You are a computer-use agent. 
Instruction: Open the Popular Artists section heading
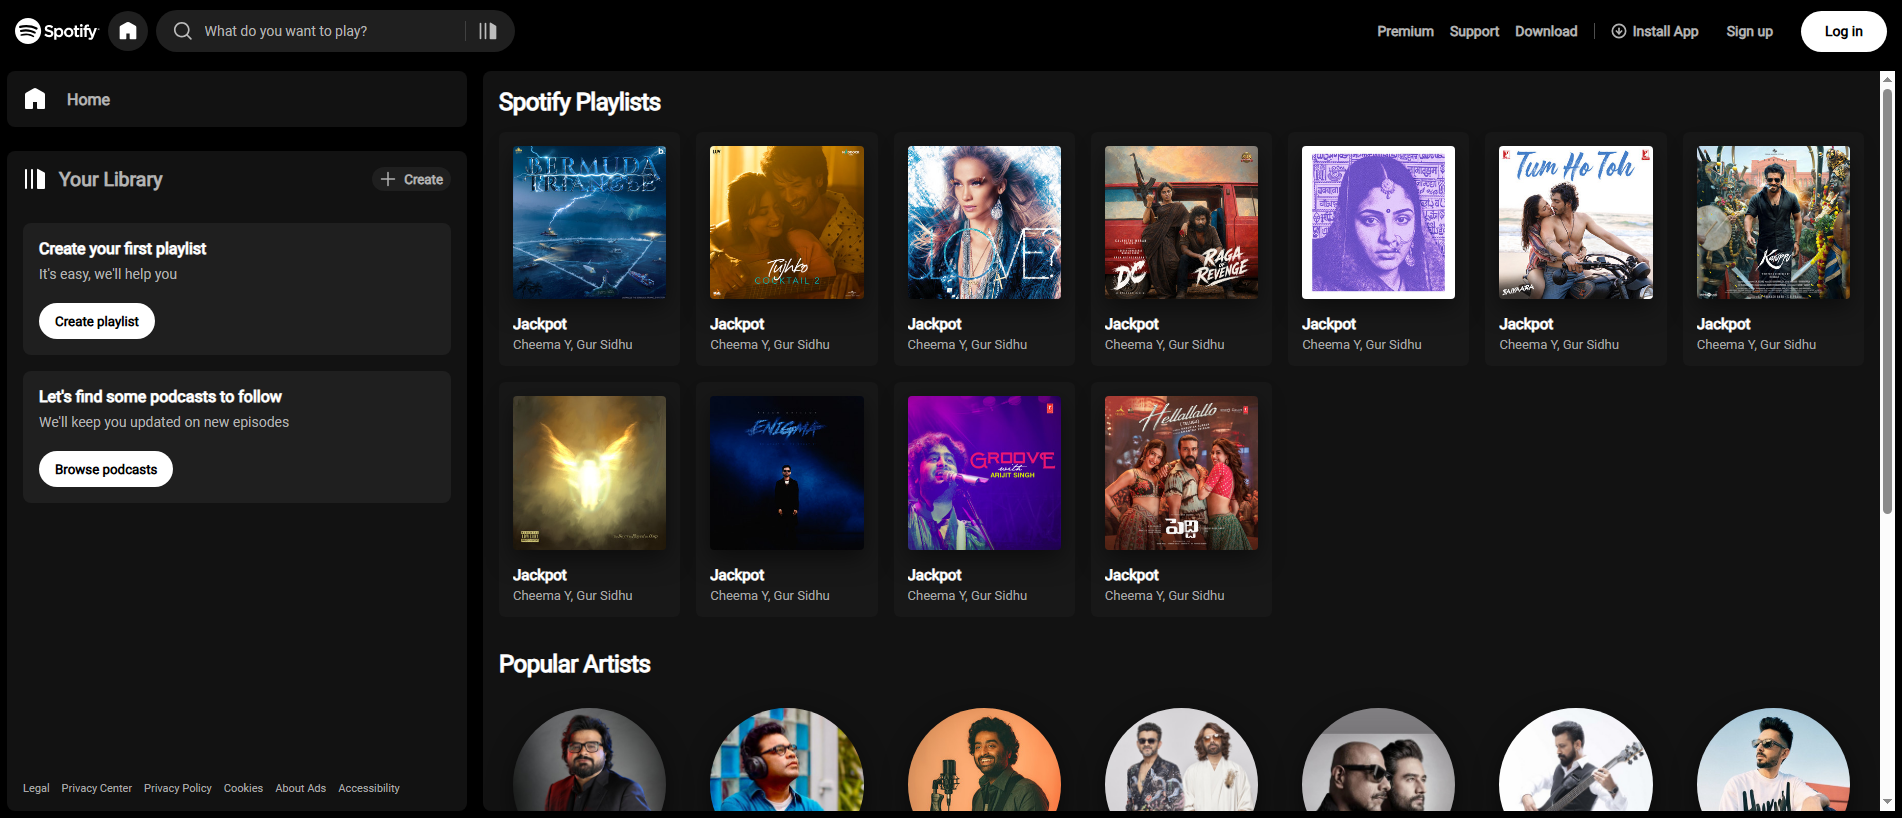(x=574, y=664)
